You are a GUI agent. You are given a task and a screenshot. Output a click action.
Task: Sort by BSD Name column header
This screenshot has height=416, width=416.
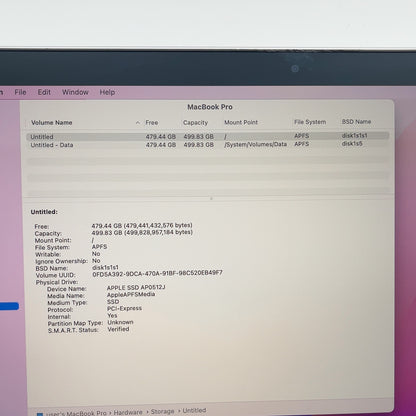[x=356, y=122]
